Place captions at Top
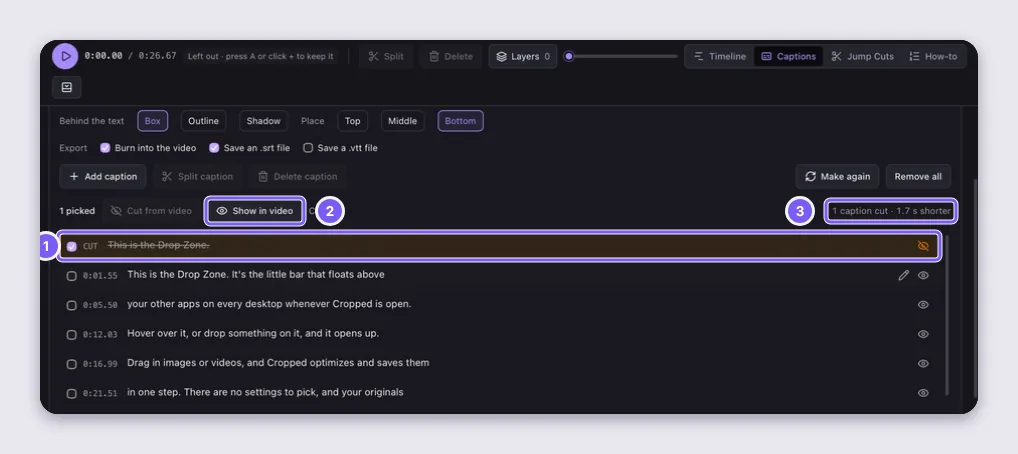The height and width of the screenshot is (454, 1018). [x=353, y=121]
